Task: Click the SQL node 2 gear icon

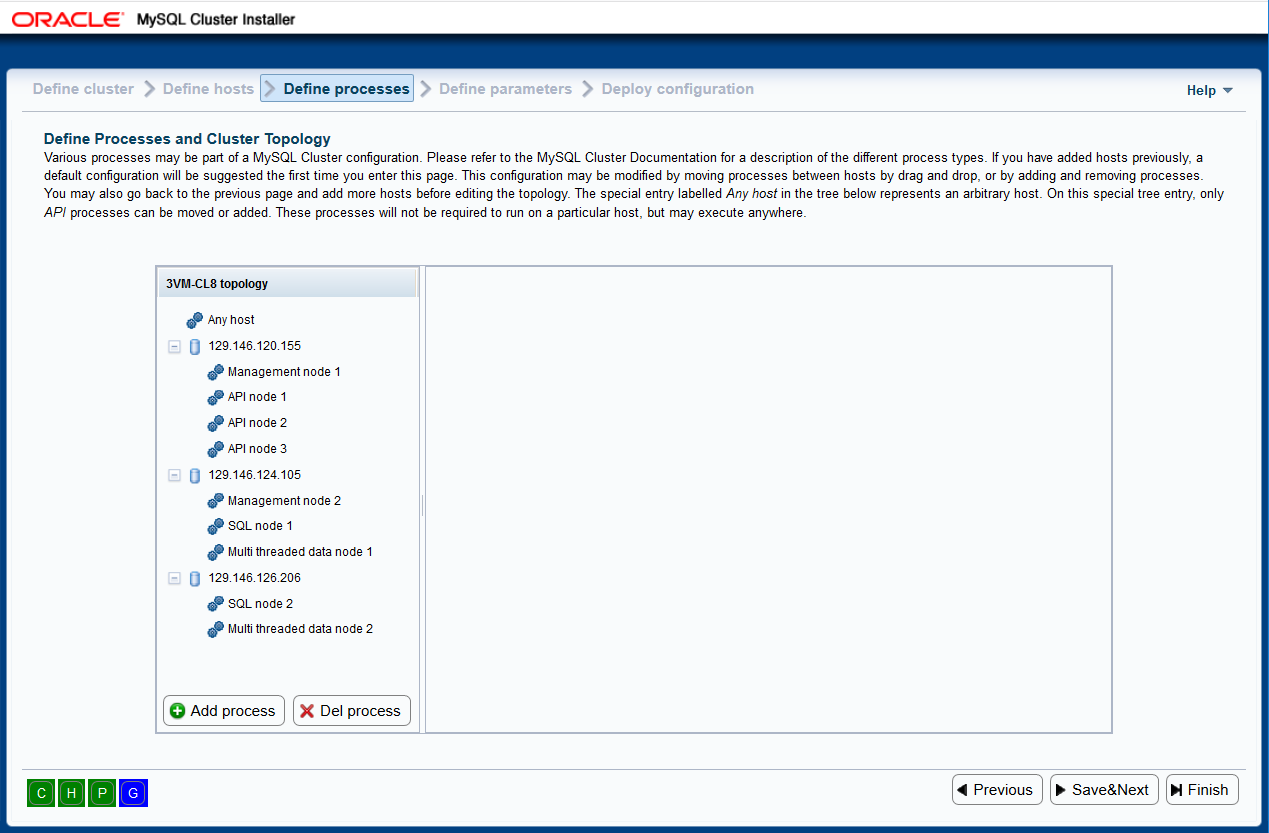Action: (x=215, y=604)
